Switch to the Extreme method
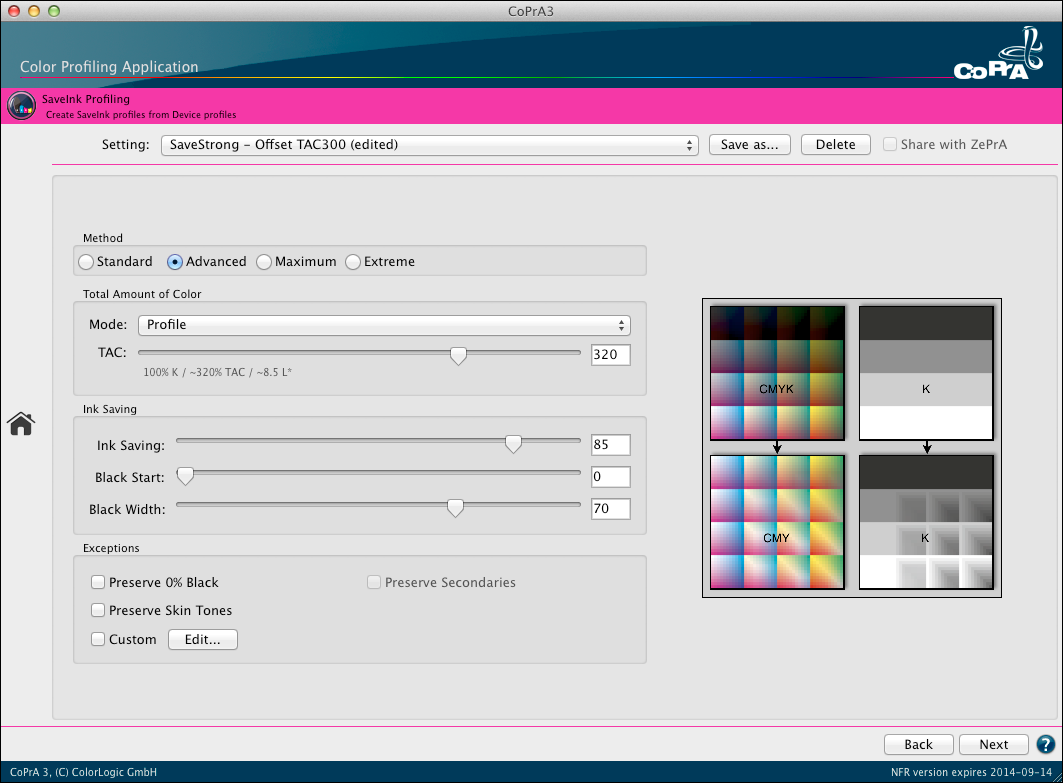This screenshot has width=1063, height=783. [x=352, y=261]
